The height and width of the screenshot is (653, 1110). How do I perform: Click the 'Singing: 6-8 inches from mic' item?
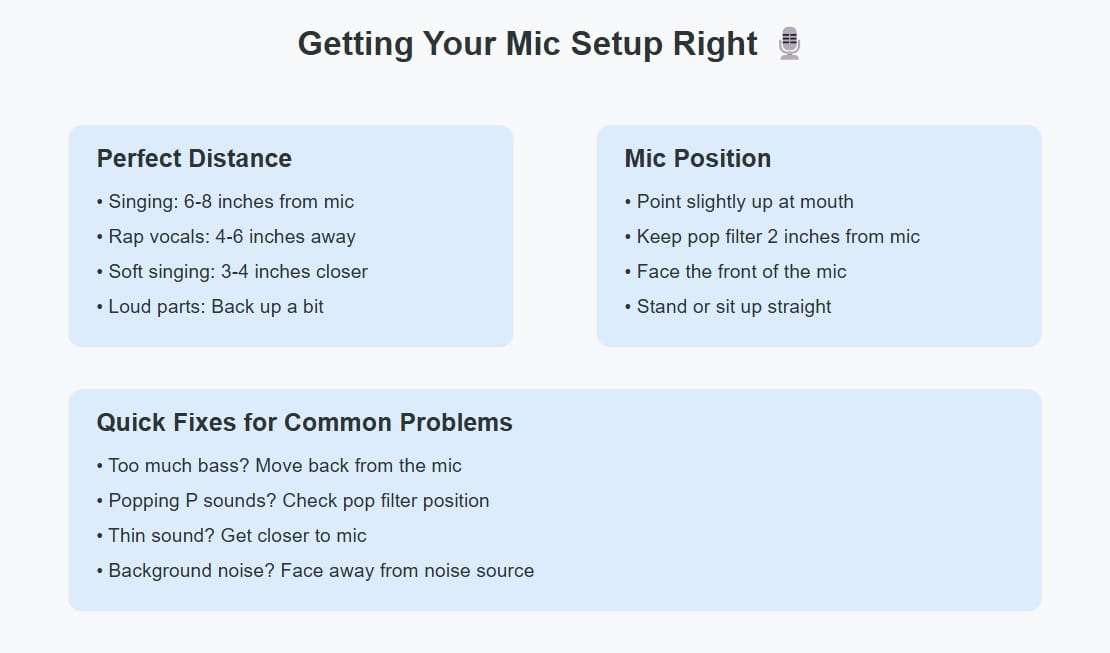click(225, 202)
